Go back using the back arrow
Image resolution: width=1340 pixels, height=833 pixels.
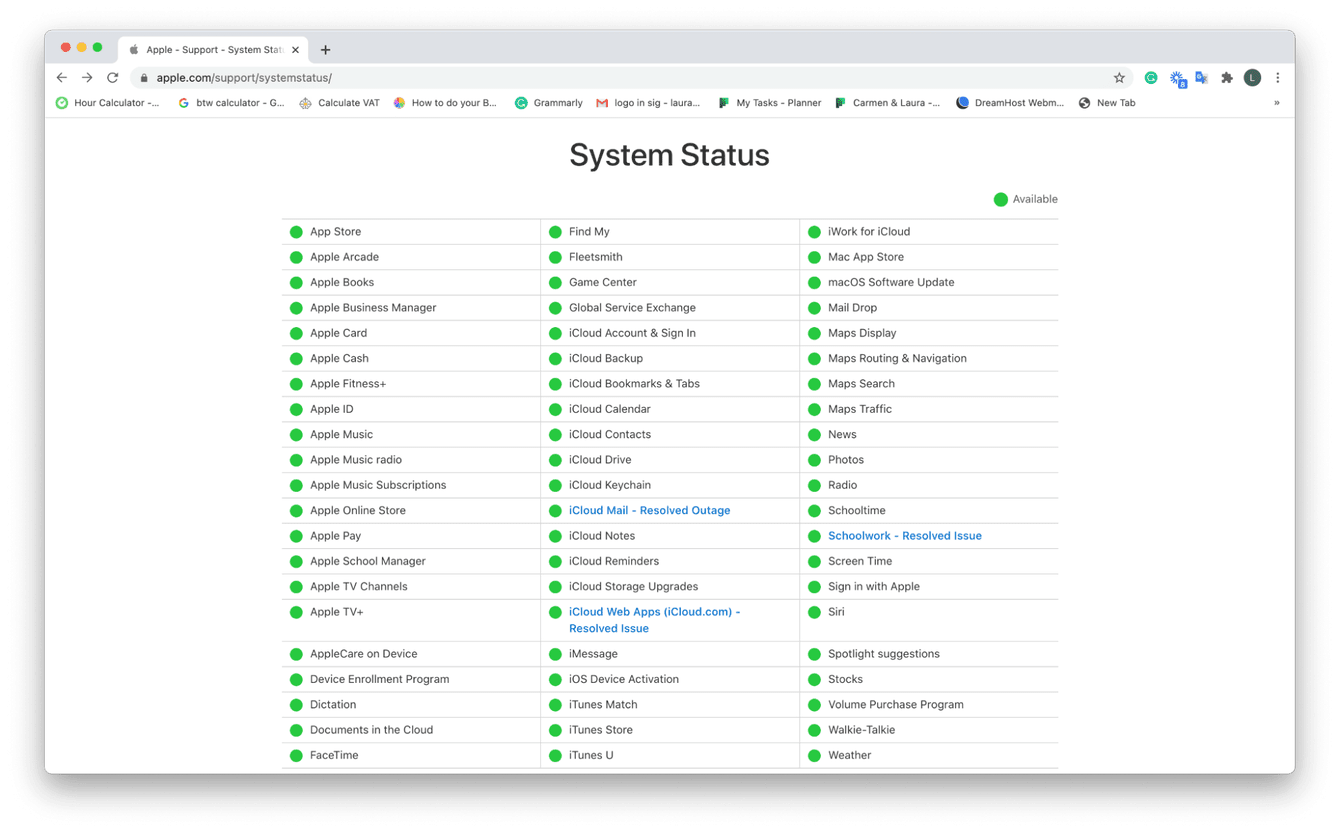tap(62, 77)
